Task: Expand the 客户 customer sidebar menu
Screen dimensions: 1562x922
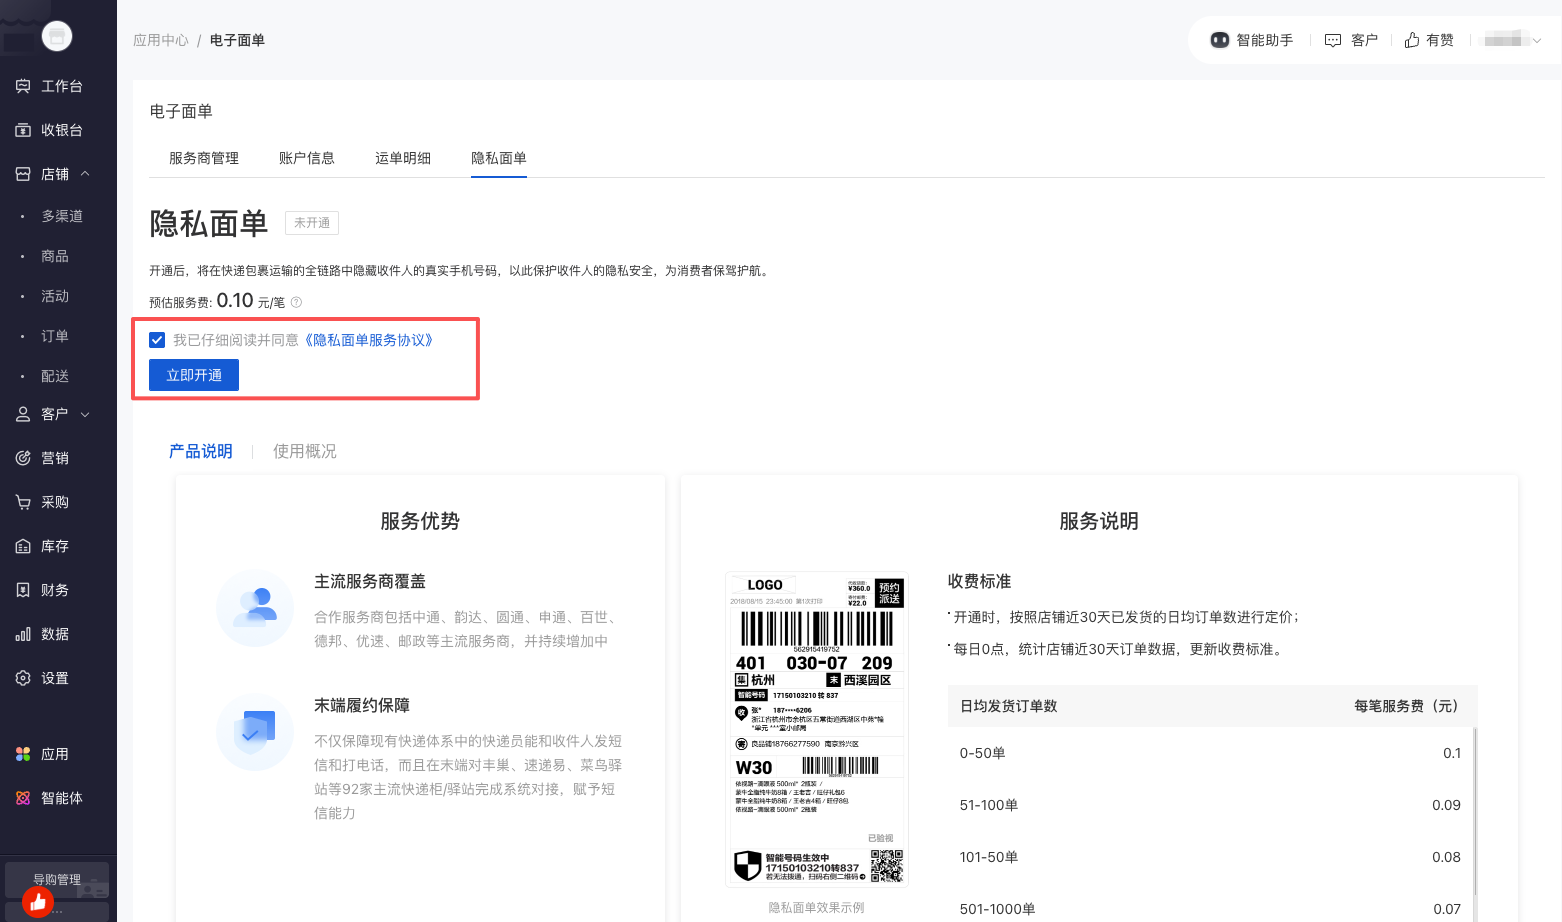Action: pyautogui.click(x=85, y=414)
